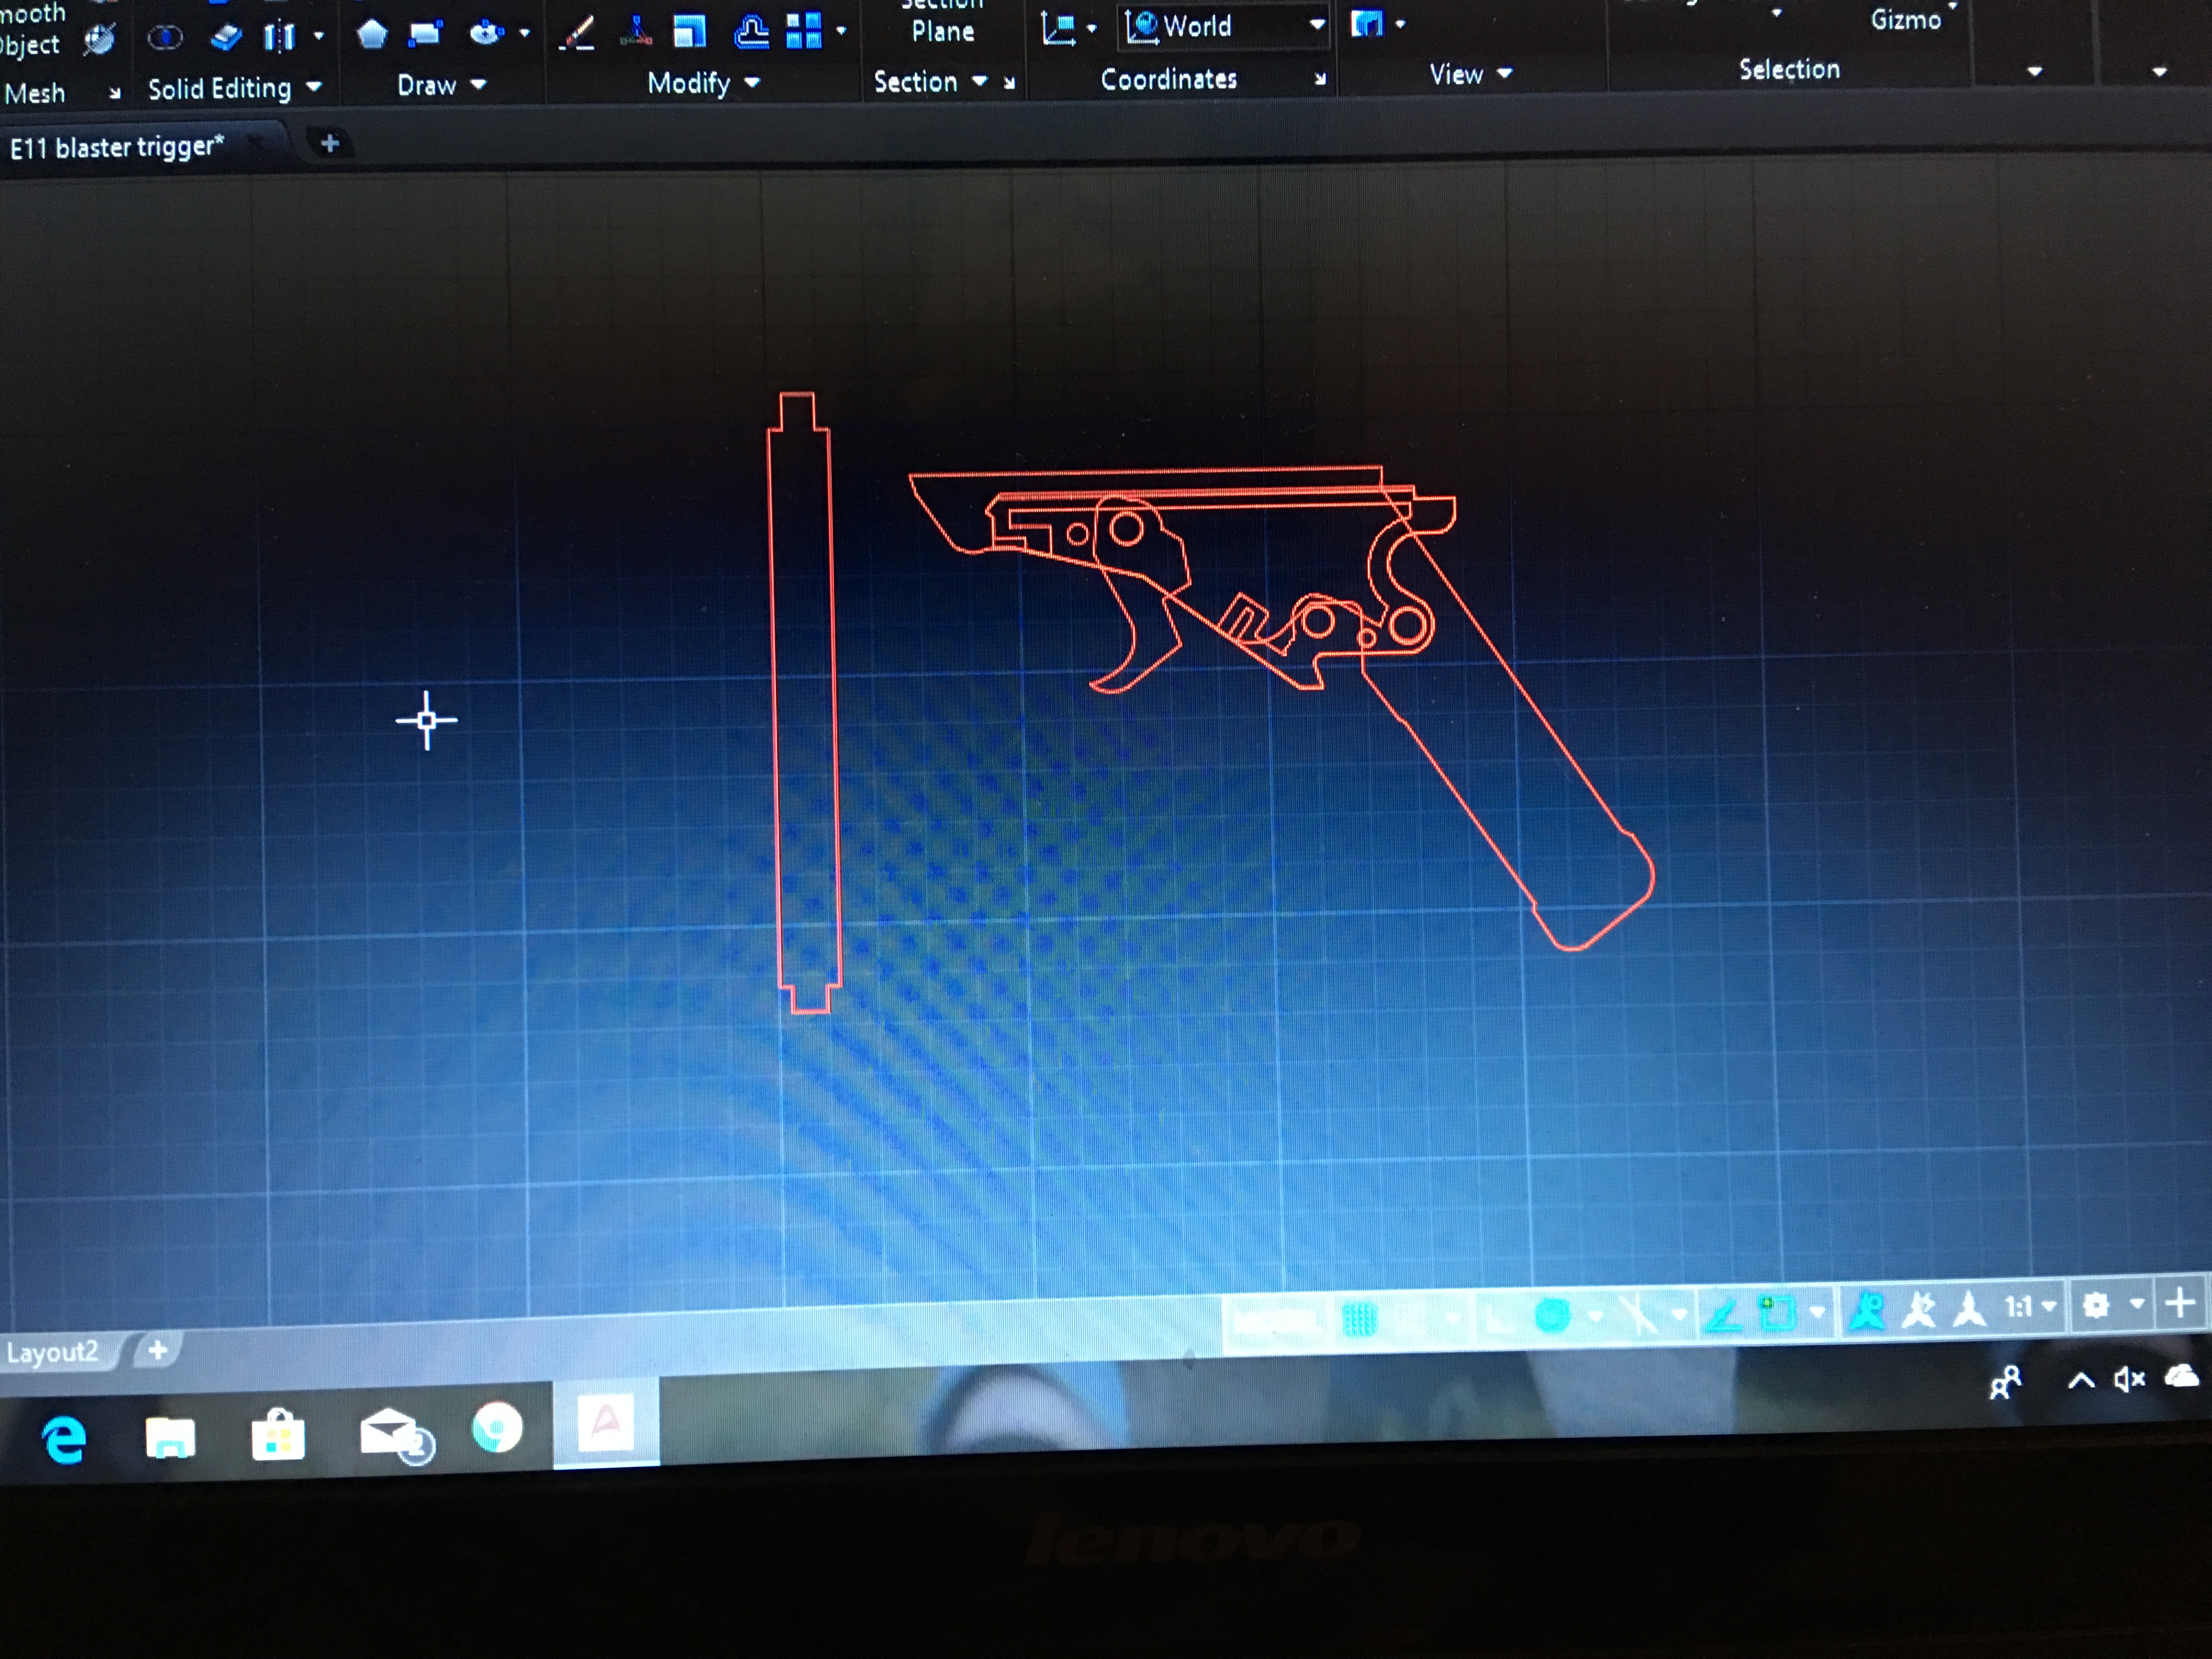Click the UCS icon in Coordinates panel
This screenshot has width=2212, height=1659.
[1058, 29]
